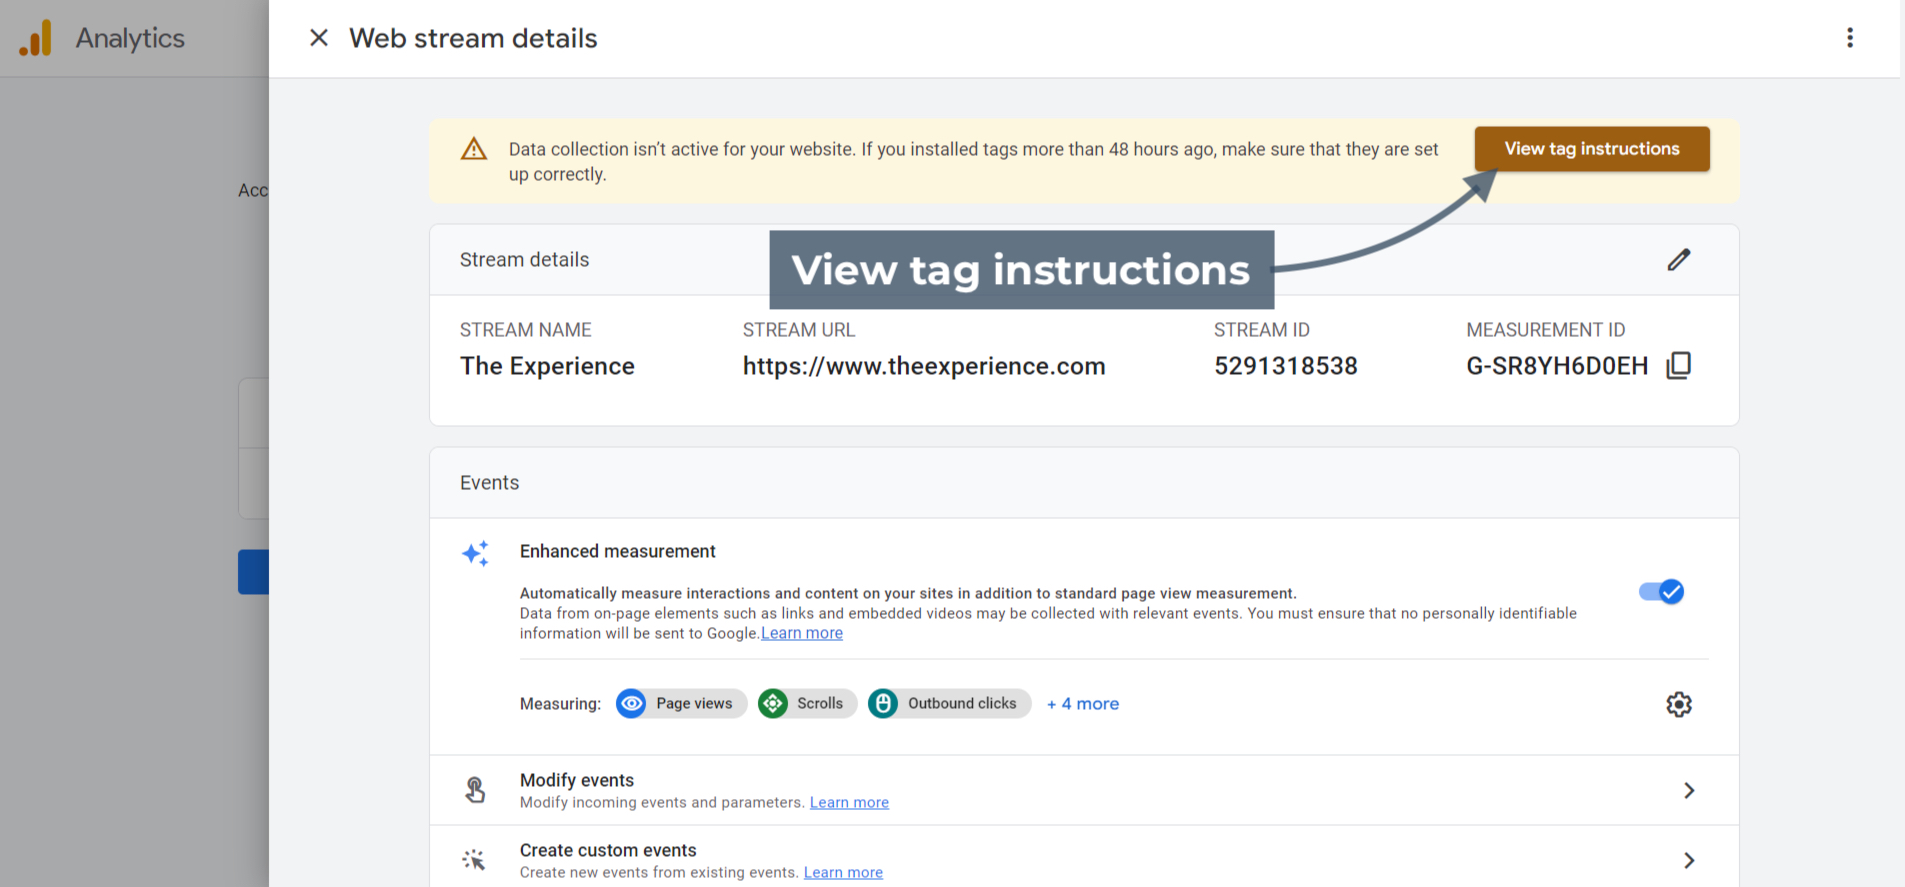Click the Outbound clicks mouse icon
This screenshot has width=1905, height=887.
[883, 704]
